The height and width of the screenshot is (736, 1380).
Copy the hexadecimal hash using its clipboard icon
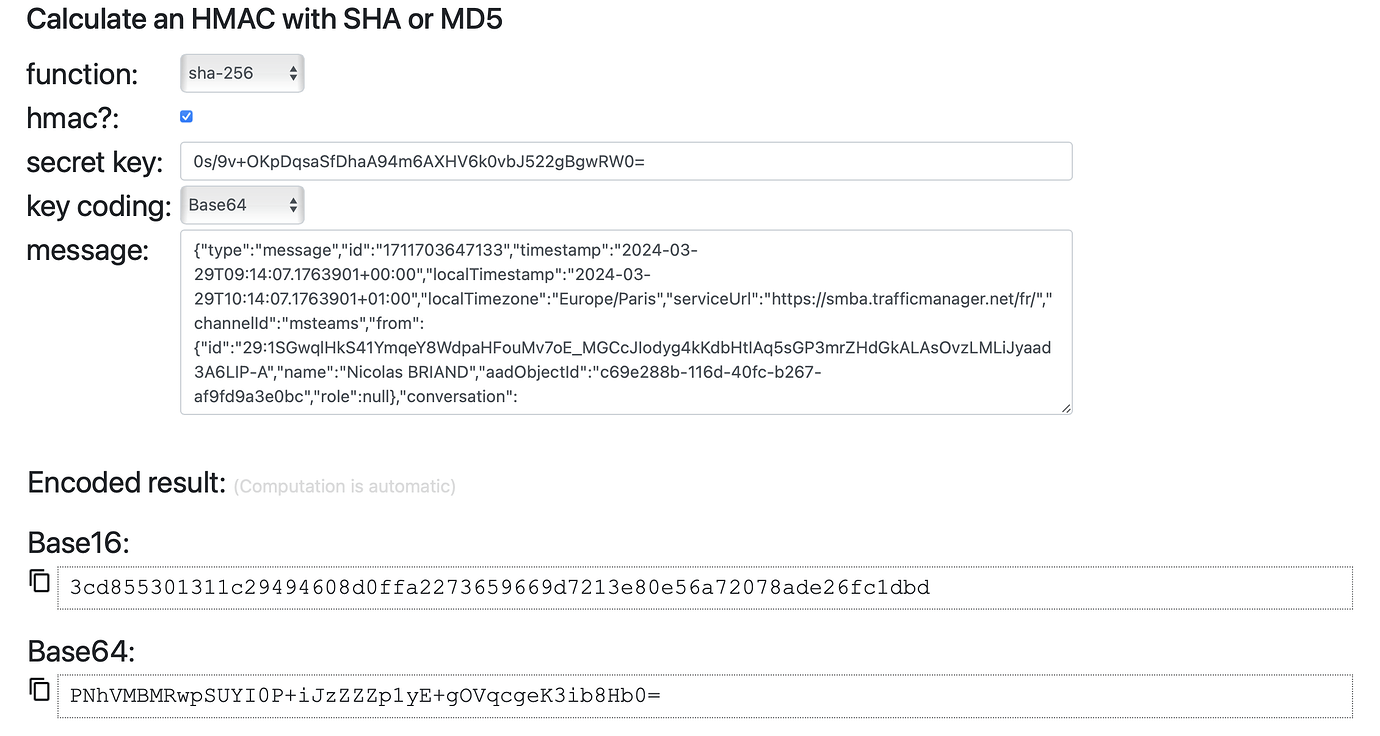click(38, 581)
